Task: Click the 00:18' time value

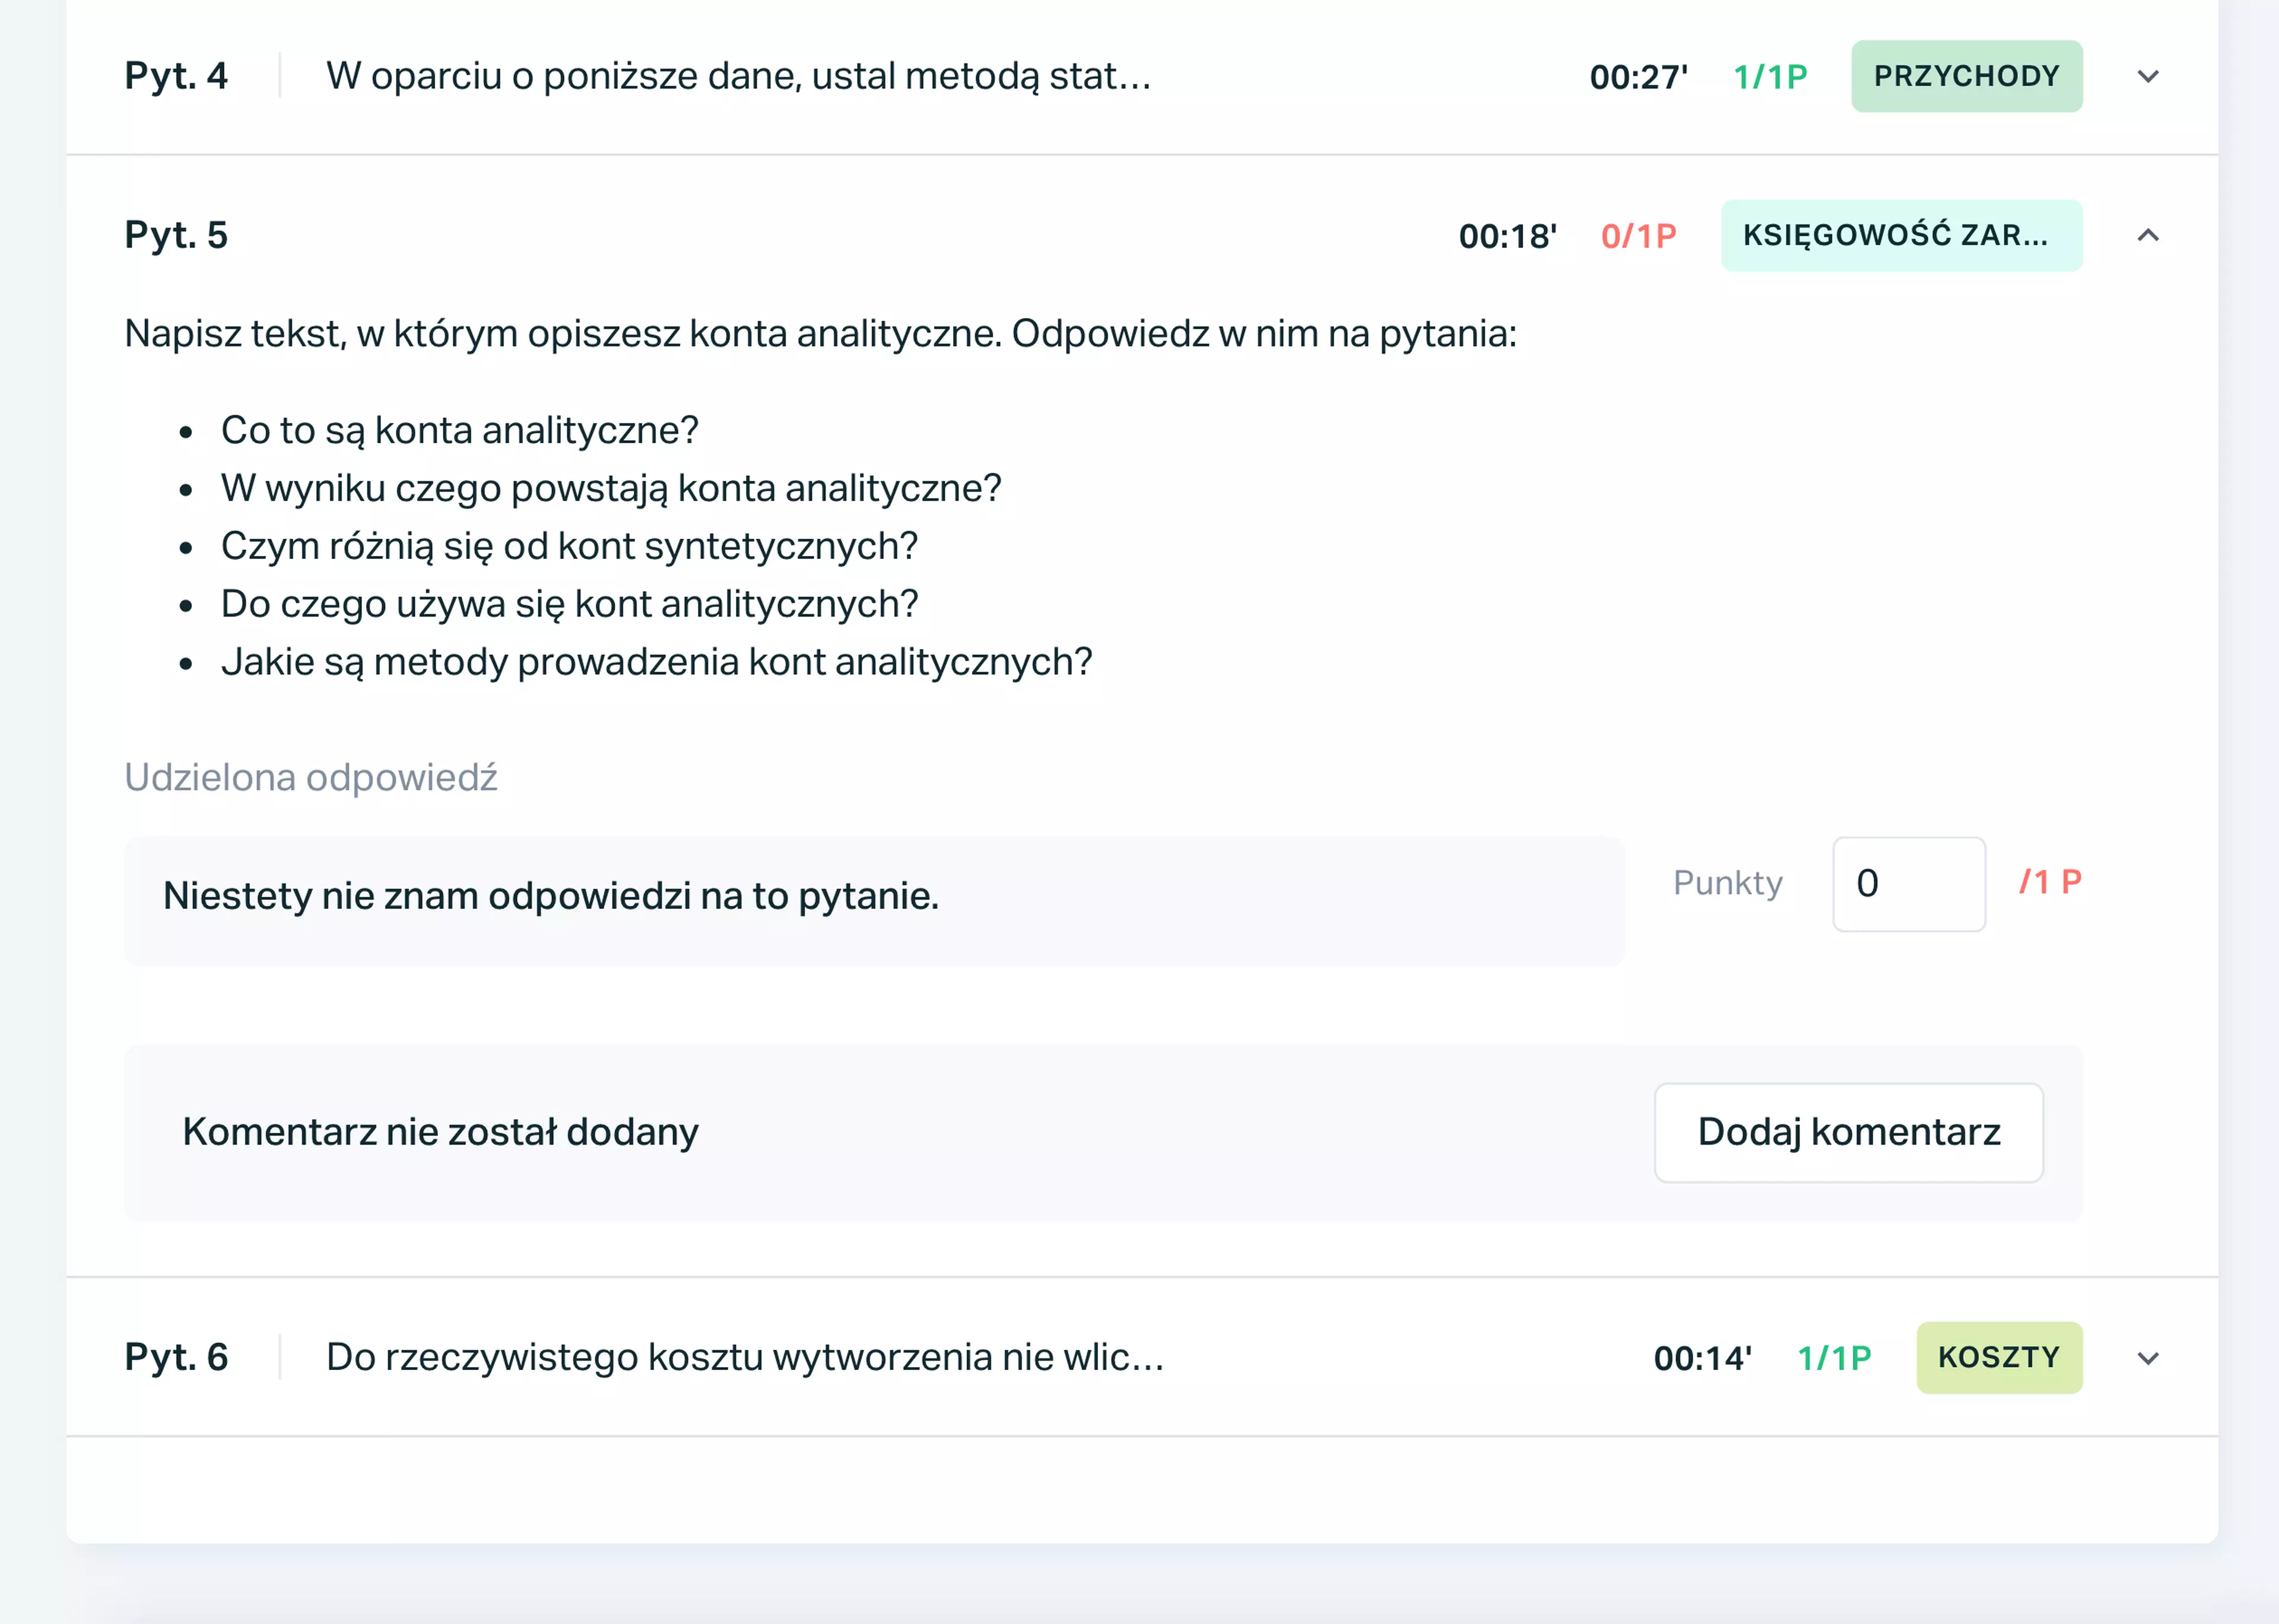Action: point(1507,236)
